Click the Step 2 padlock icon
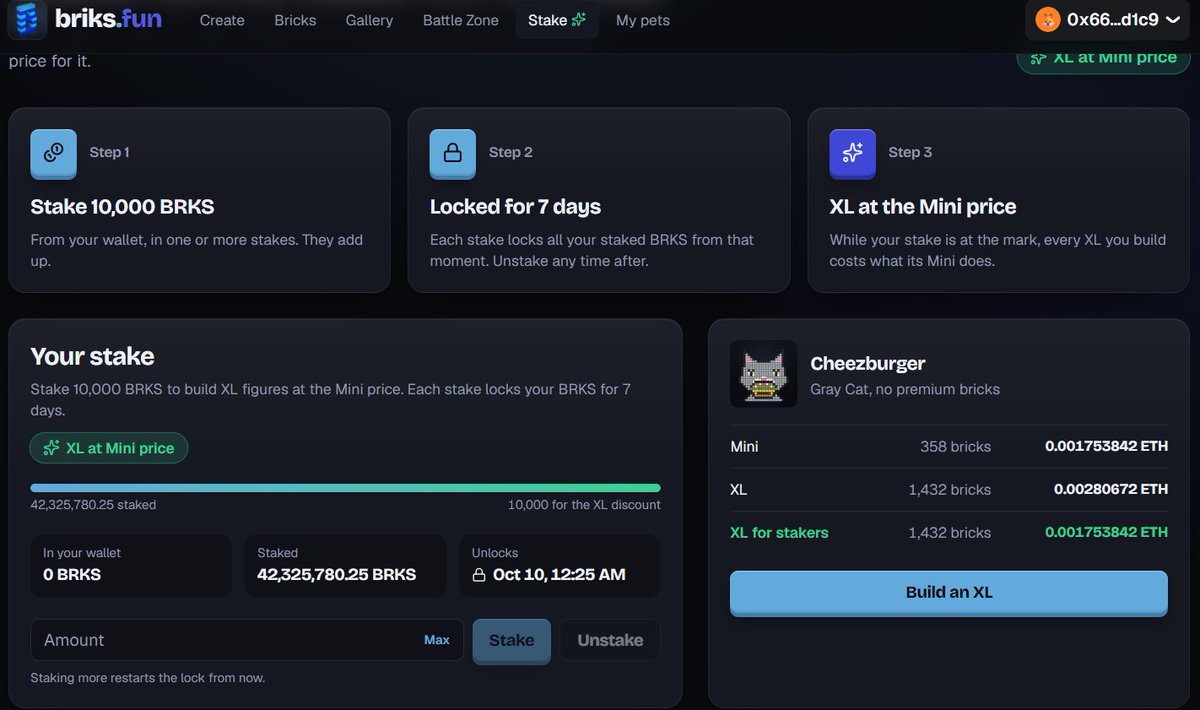The image size is (1200, 710). click(x=453, y=153)
